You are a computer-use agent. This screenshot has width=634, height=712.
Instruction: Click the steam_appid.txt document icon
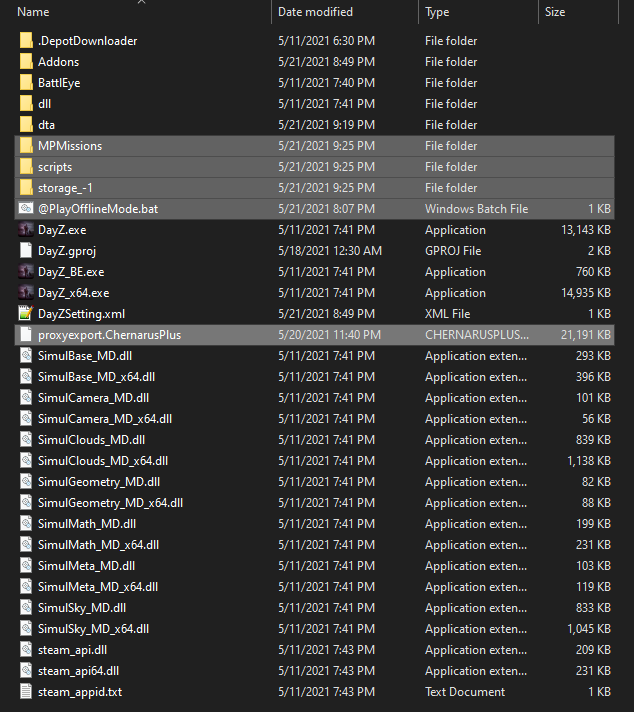pos(26,692)
